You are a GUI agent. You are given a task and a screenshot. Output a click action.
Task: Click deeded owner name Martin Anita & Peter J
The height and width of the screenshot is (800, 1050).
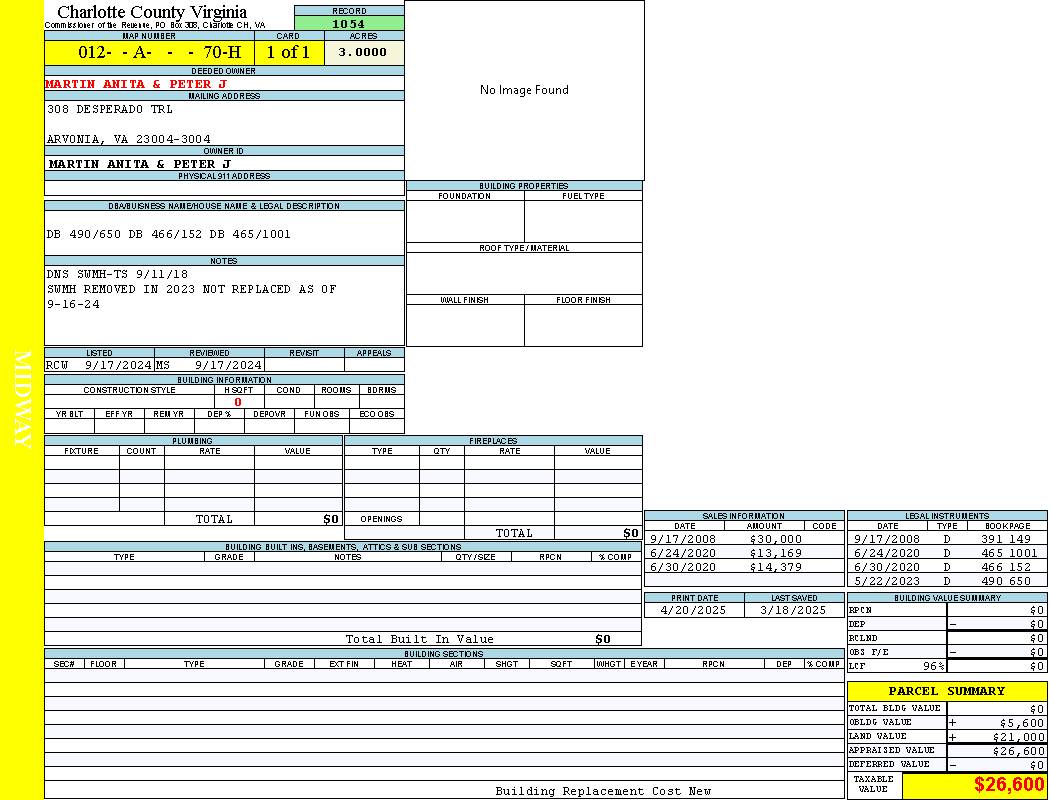tap(136, 84)
